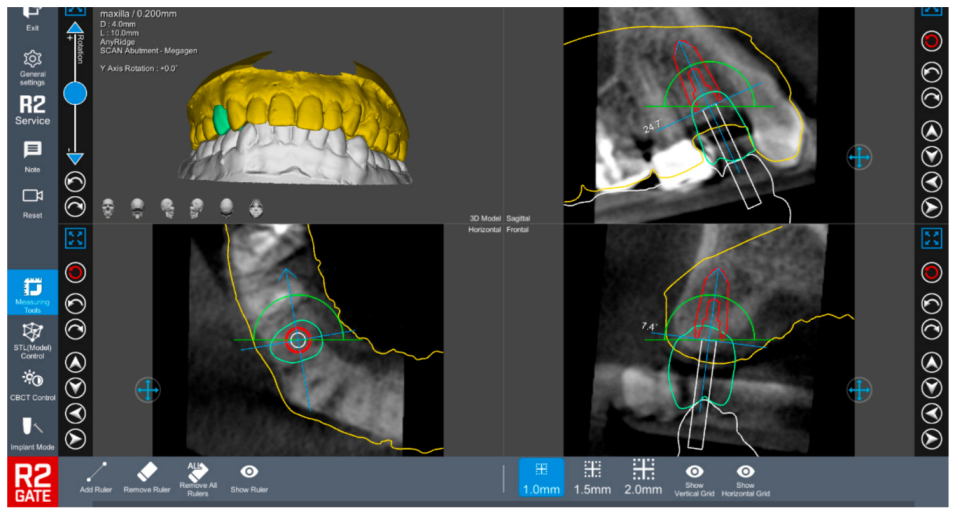
Task: Open the Note tool
Action: pyautogui.click(x=32, y=150)
